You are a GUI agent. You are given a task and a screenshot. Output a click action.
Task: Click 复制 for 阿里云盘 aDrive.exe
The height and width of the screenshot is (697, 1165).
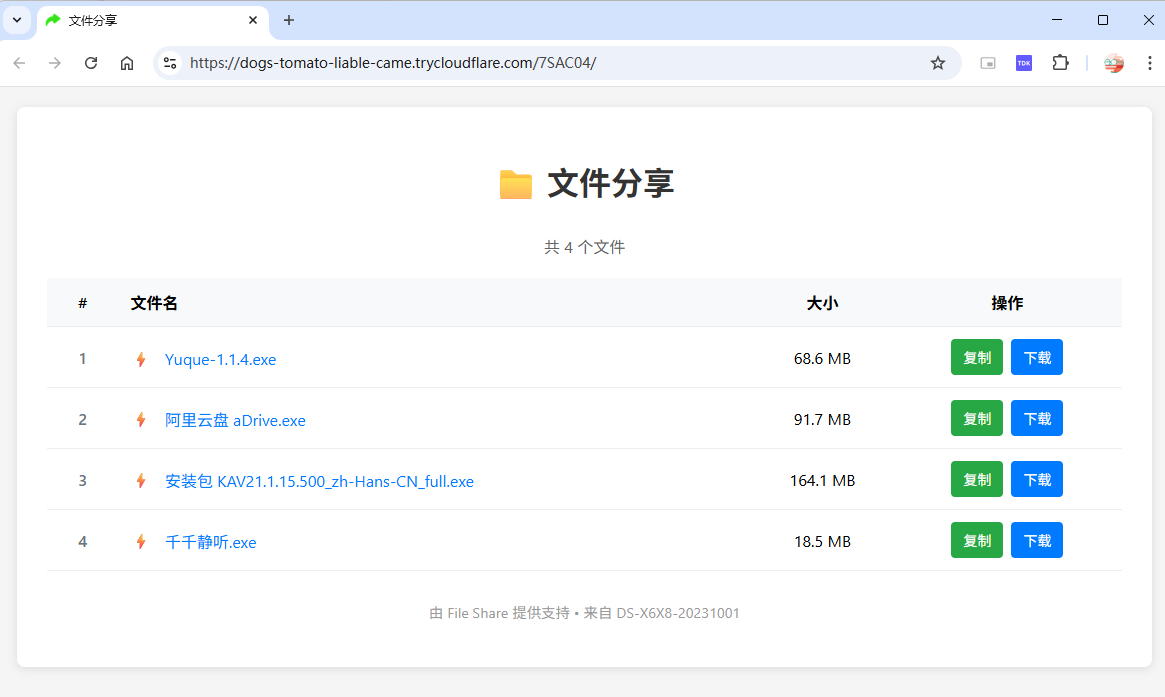(x=976, y=419)
